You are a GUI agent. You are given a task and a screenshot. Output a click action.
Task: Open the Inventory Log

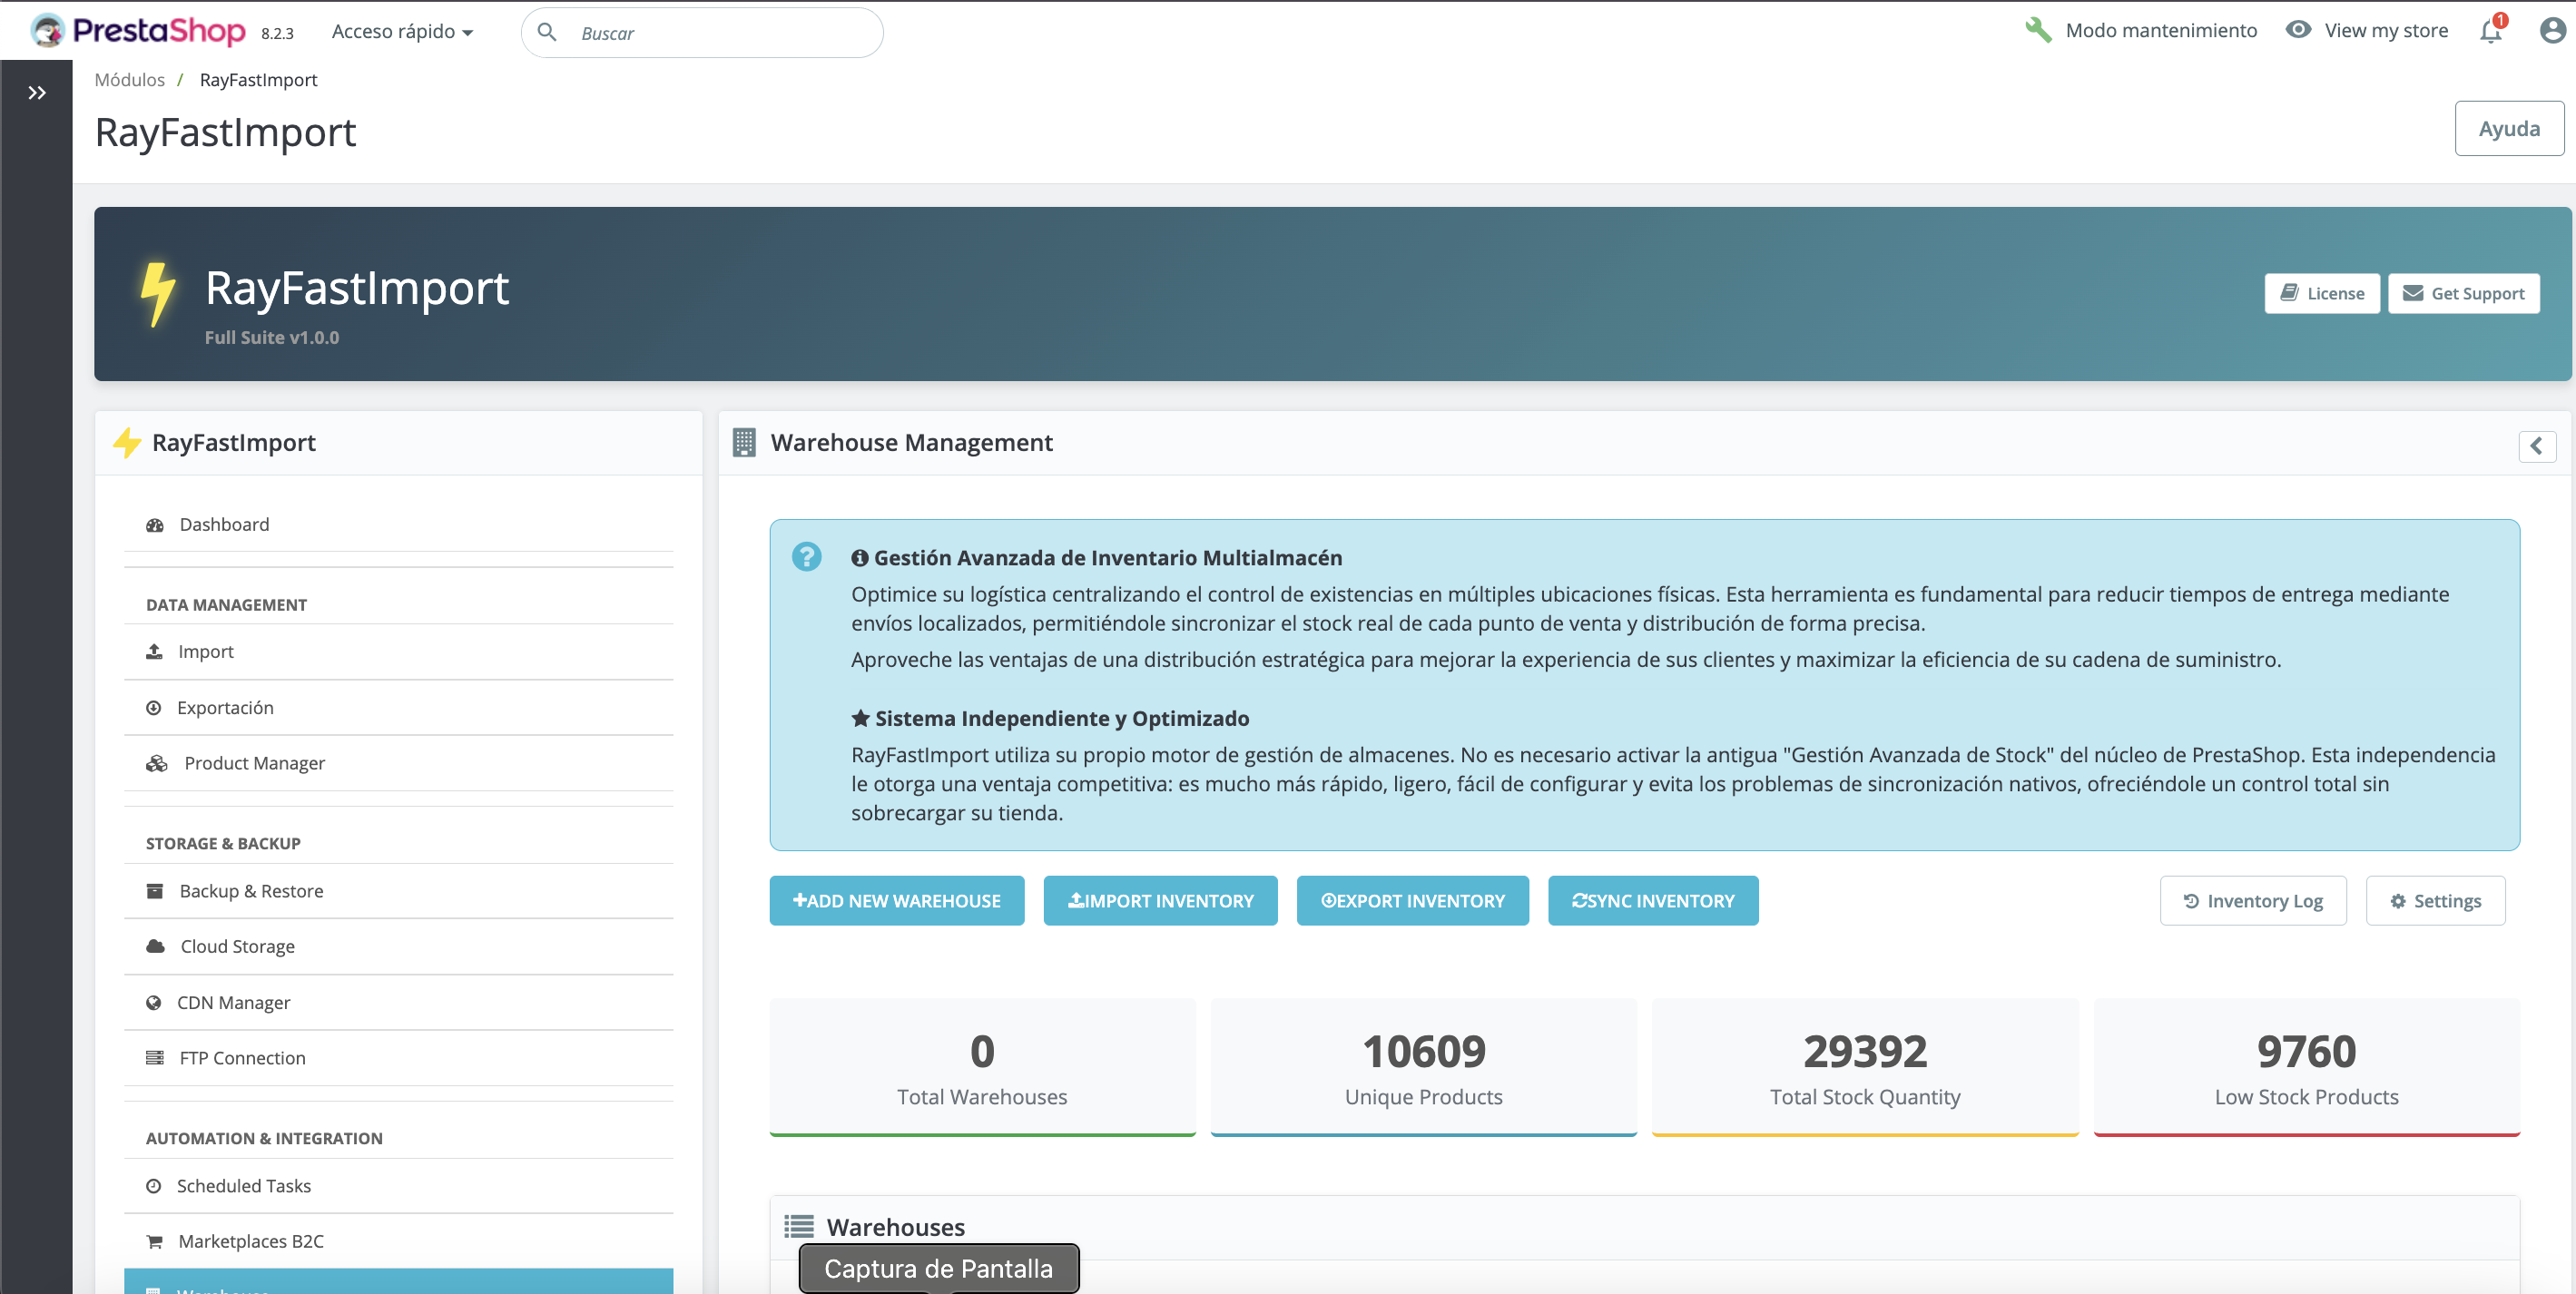(x=2252, y=900)
